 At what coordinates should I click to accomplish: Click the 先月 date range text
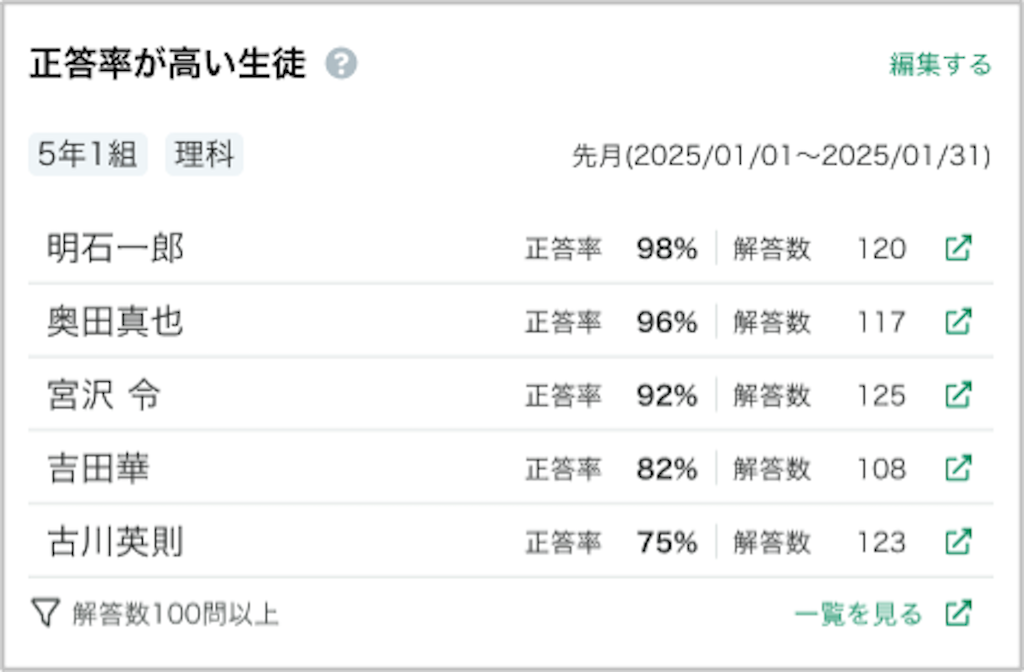pyautogui.click(x=781, y=156)
